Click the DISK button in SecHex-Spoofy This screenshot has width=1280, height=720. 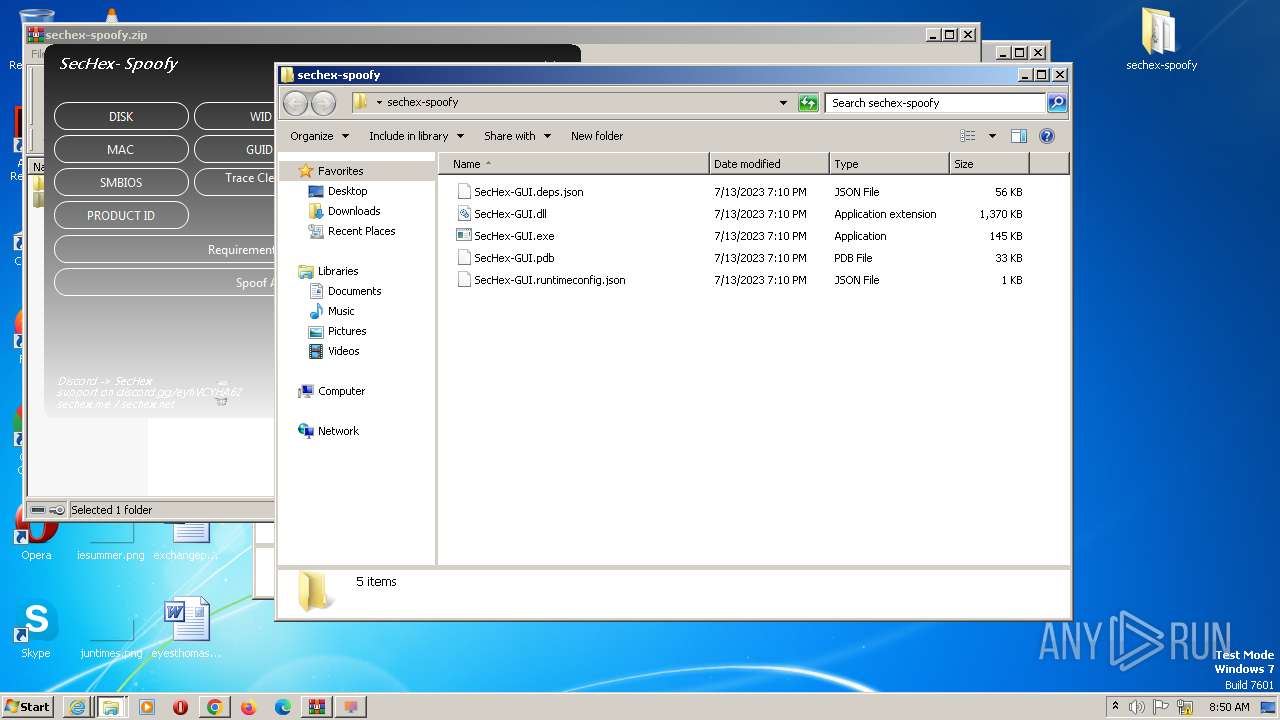(121, 116)
